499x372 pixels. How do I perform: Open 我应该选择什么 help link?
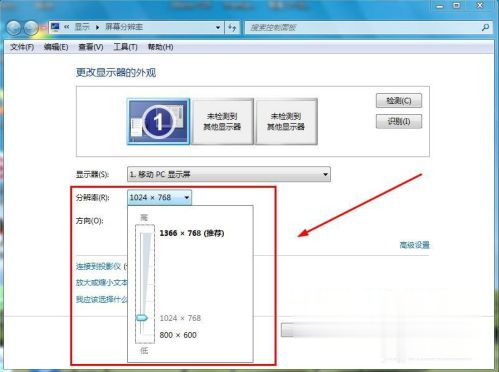pyautogui.click(x=101, y=299)
